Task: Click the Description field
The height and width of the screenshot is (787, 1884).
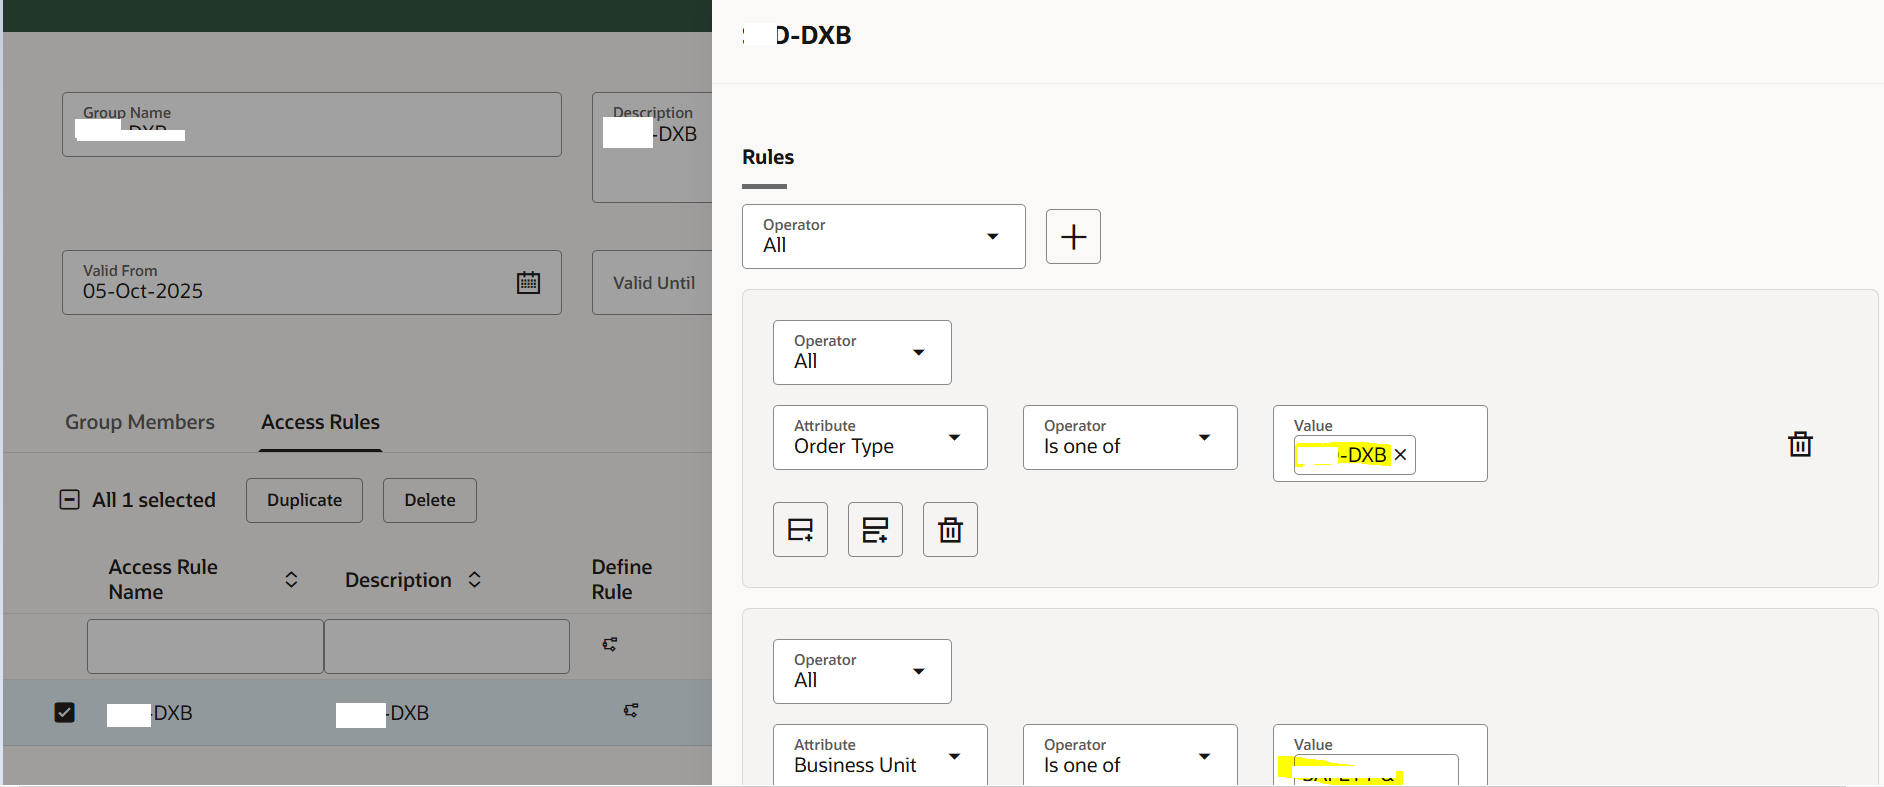Action: click(652, 148)
